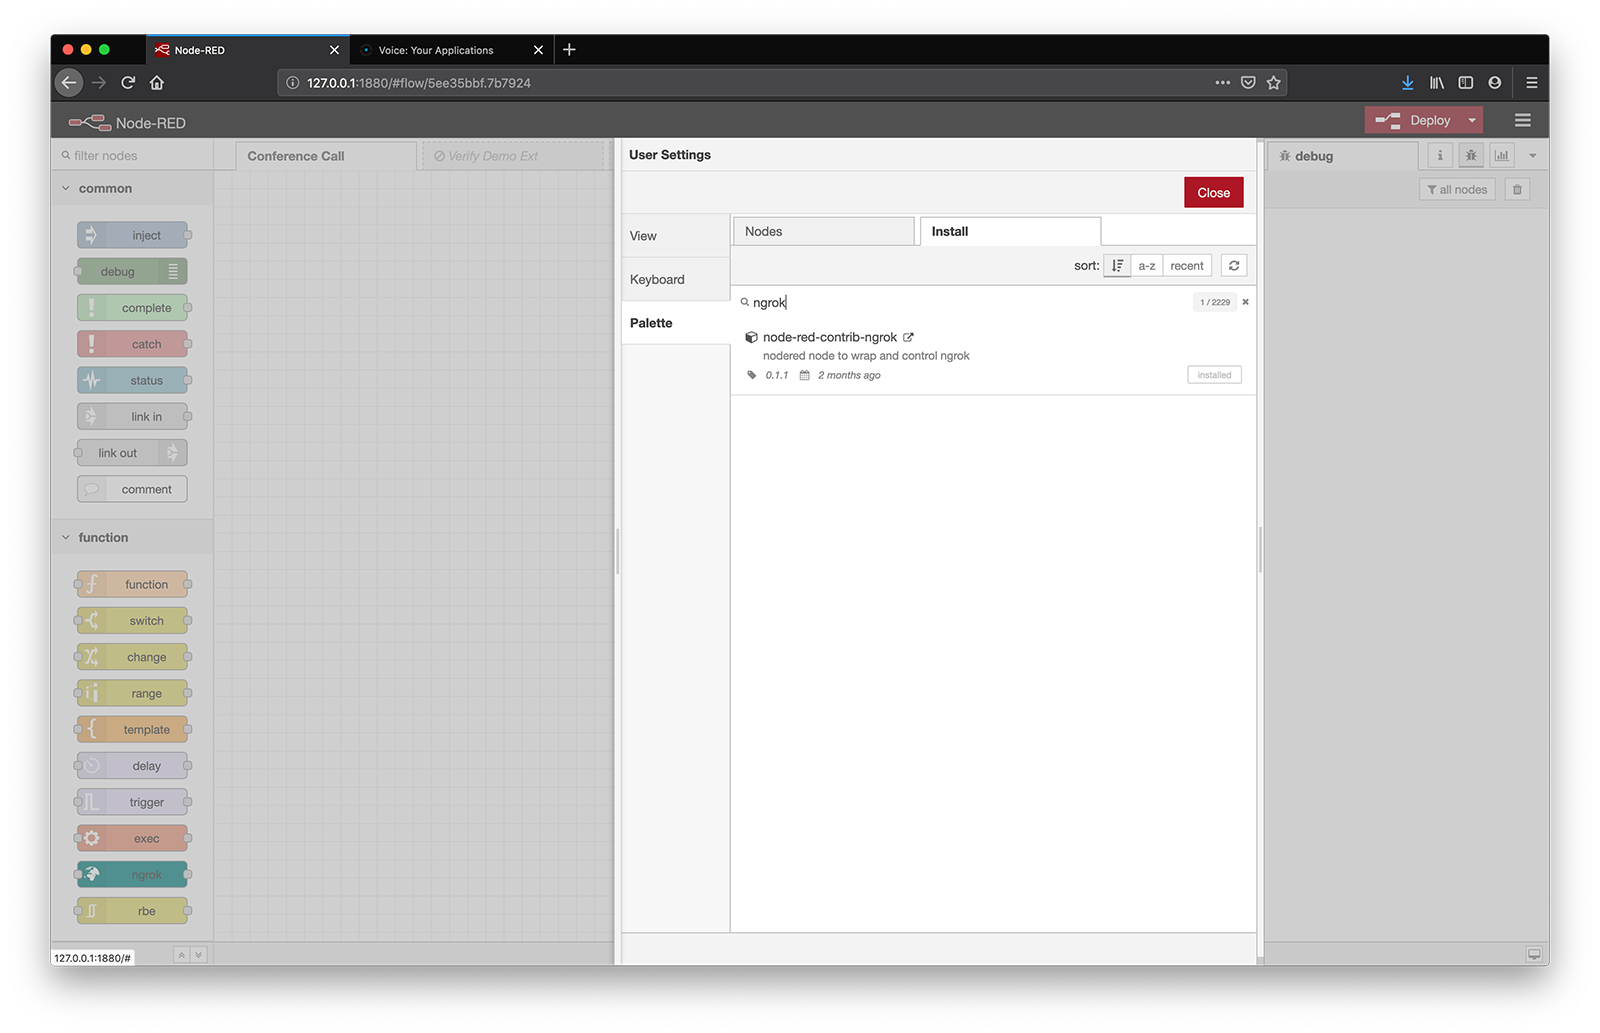Collapse all palette categories with up arrows
This screenshot has width=1600, height=1033.
coord(181,955)
